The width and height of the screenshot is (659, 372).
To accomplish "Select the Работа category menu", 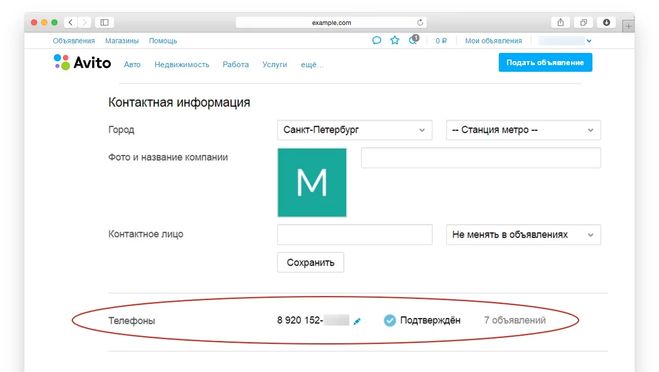I will (235, 64).
